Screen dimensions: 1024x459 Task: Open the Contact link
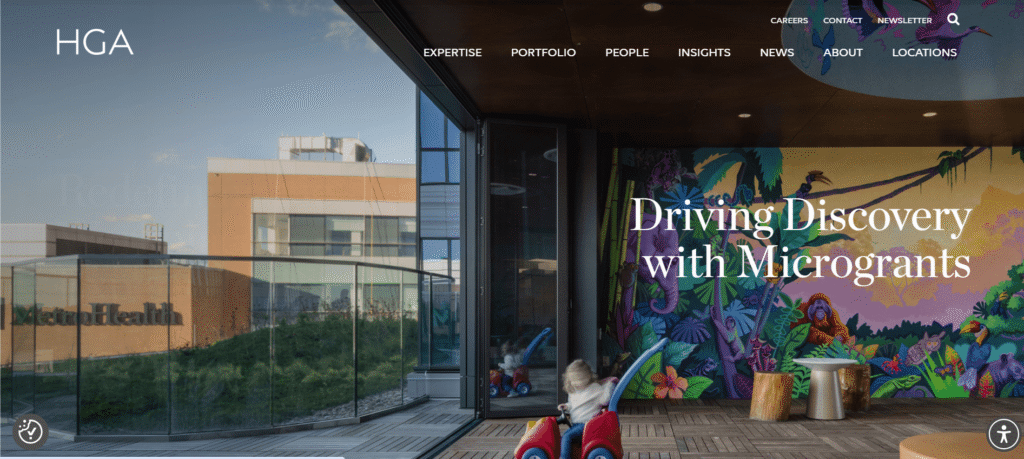[x=842, y=20]
